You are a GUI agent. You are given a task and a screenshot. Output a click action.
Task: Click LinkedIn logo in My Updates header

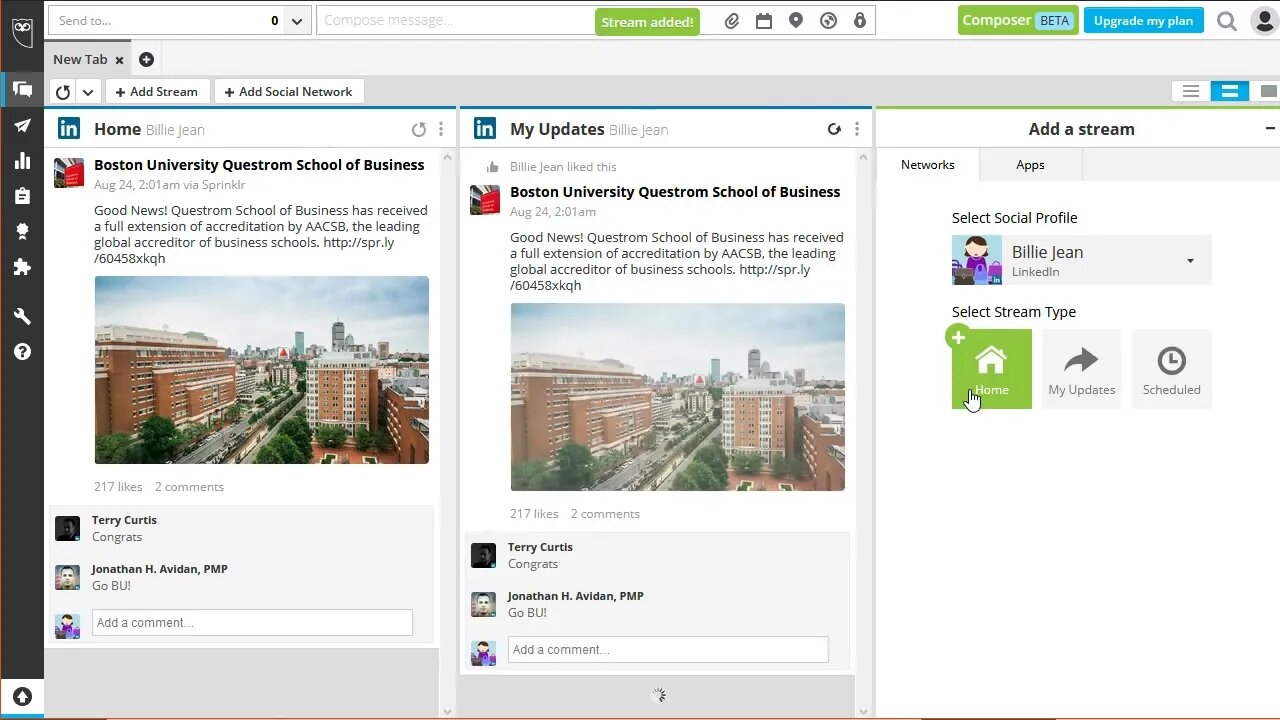(485, 128)
